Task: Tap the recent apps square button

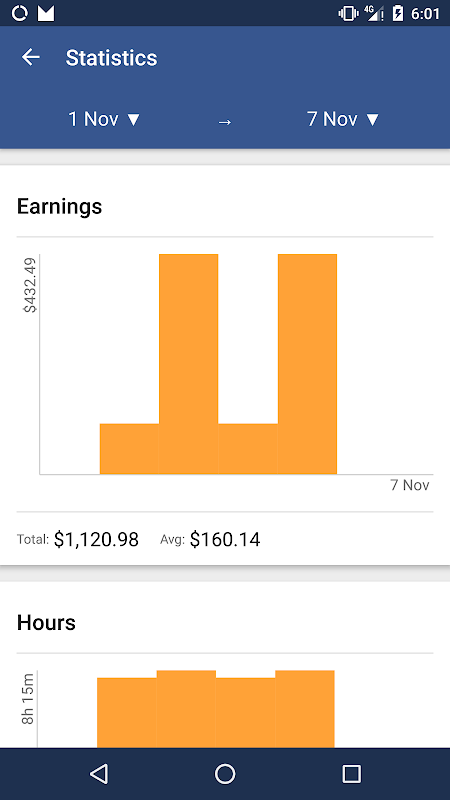Action: pos(352,773)
